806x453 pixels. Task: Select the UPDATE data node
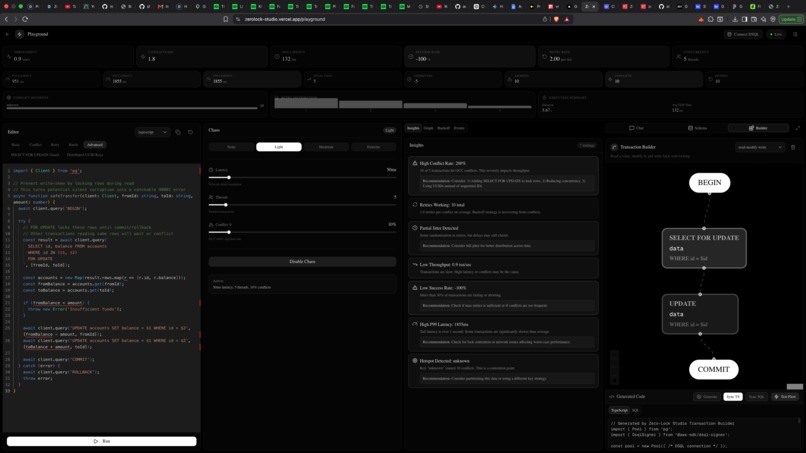(x=700, y=314)
